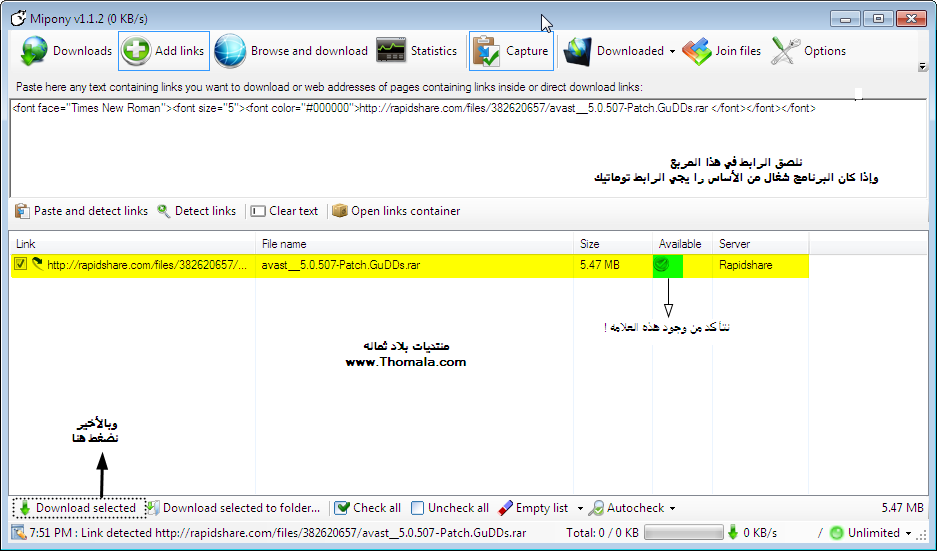
Task: Show the Statistics view
Action: pos(417,51)
